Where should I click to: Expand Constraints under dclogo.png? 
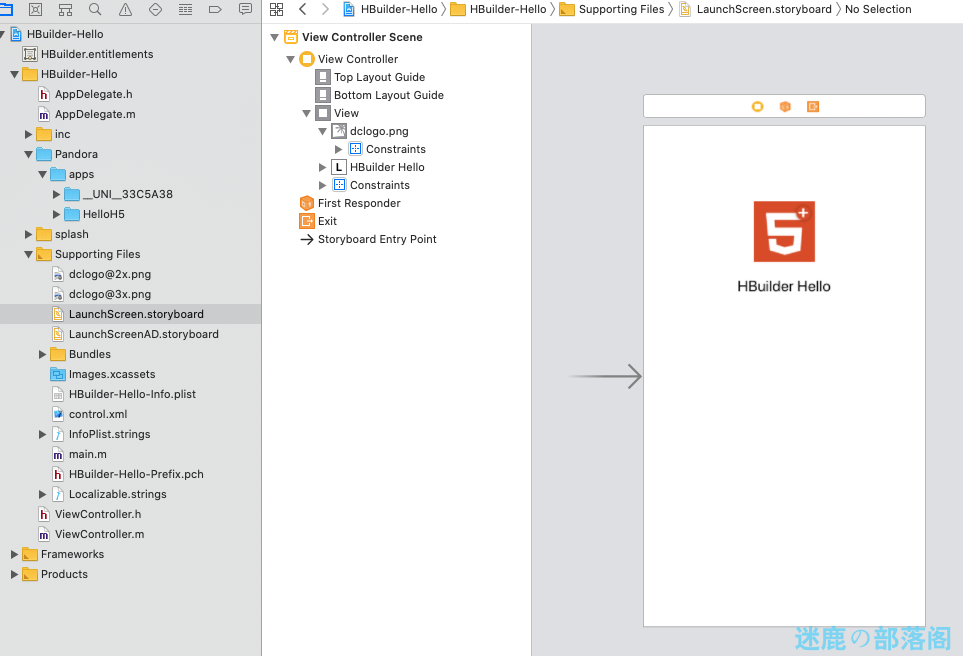(x=338, y=149)
